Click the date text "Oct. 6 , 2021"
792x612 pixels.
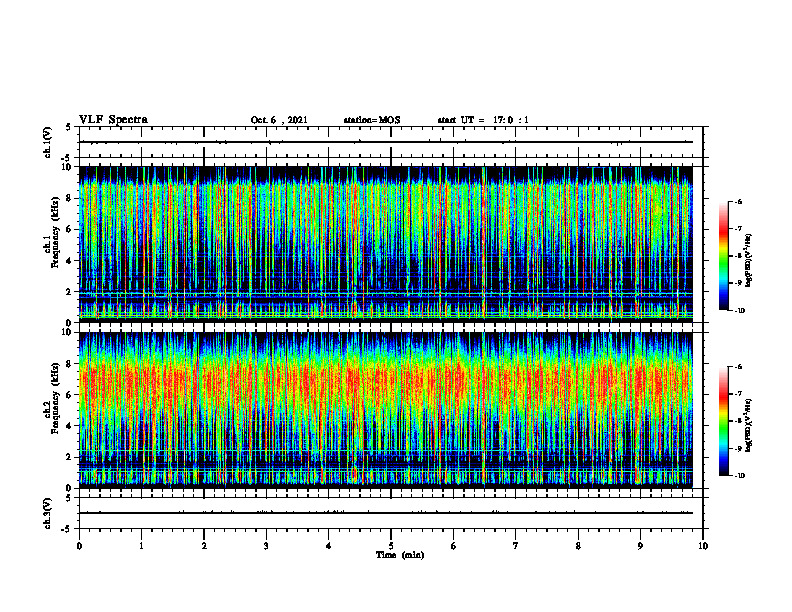pos(279,120)
